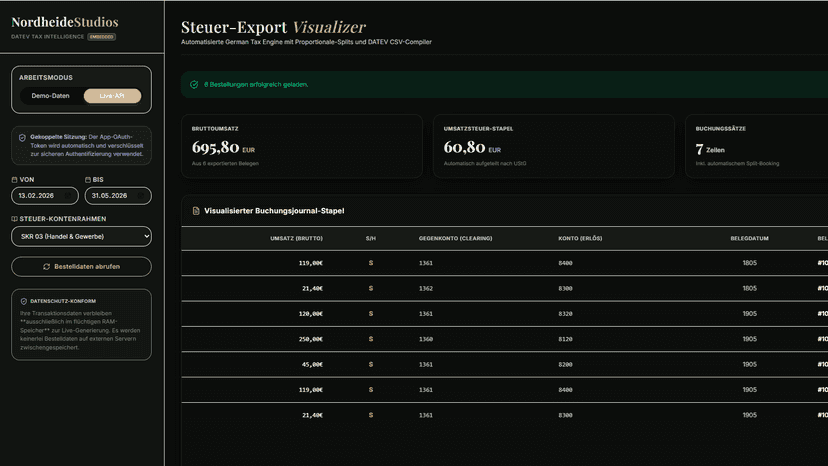This screenshot has height=466, width=828.
Task: Click the shield icon beside Gekoppelte Sitzung
Action: click(x=22, y=137)
